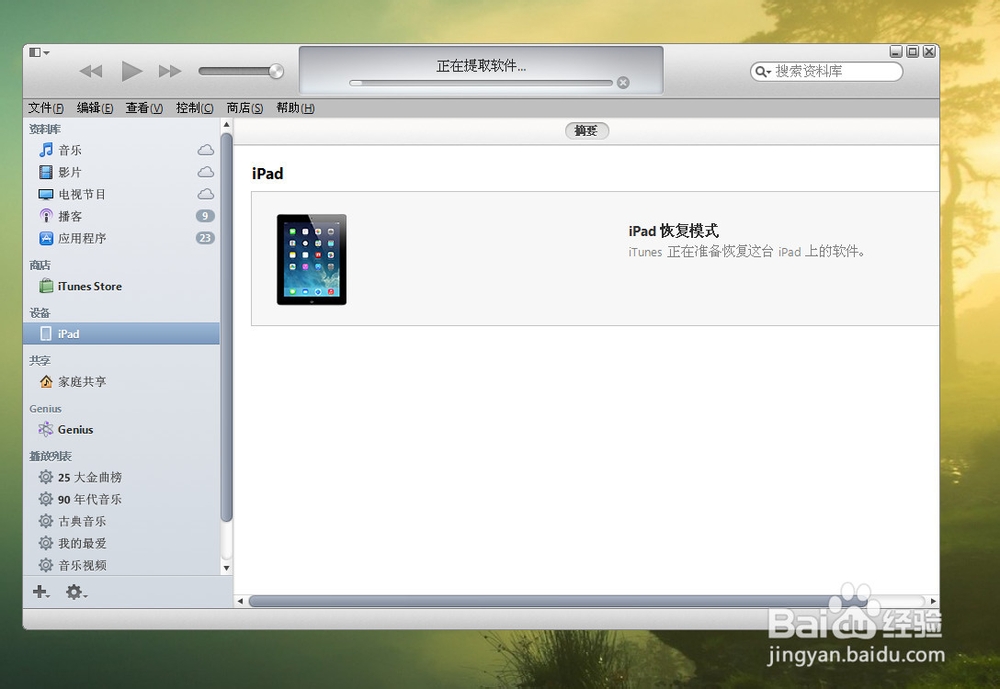Screen dimensions: 1000x689
Task: Open the 查看(V) menu
Action: 144,108
